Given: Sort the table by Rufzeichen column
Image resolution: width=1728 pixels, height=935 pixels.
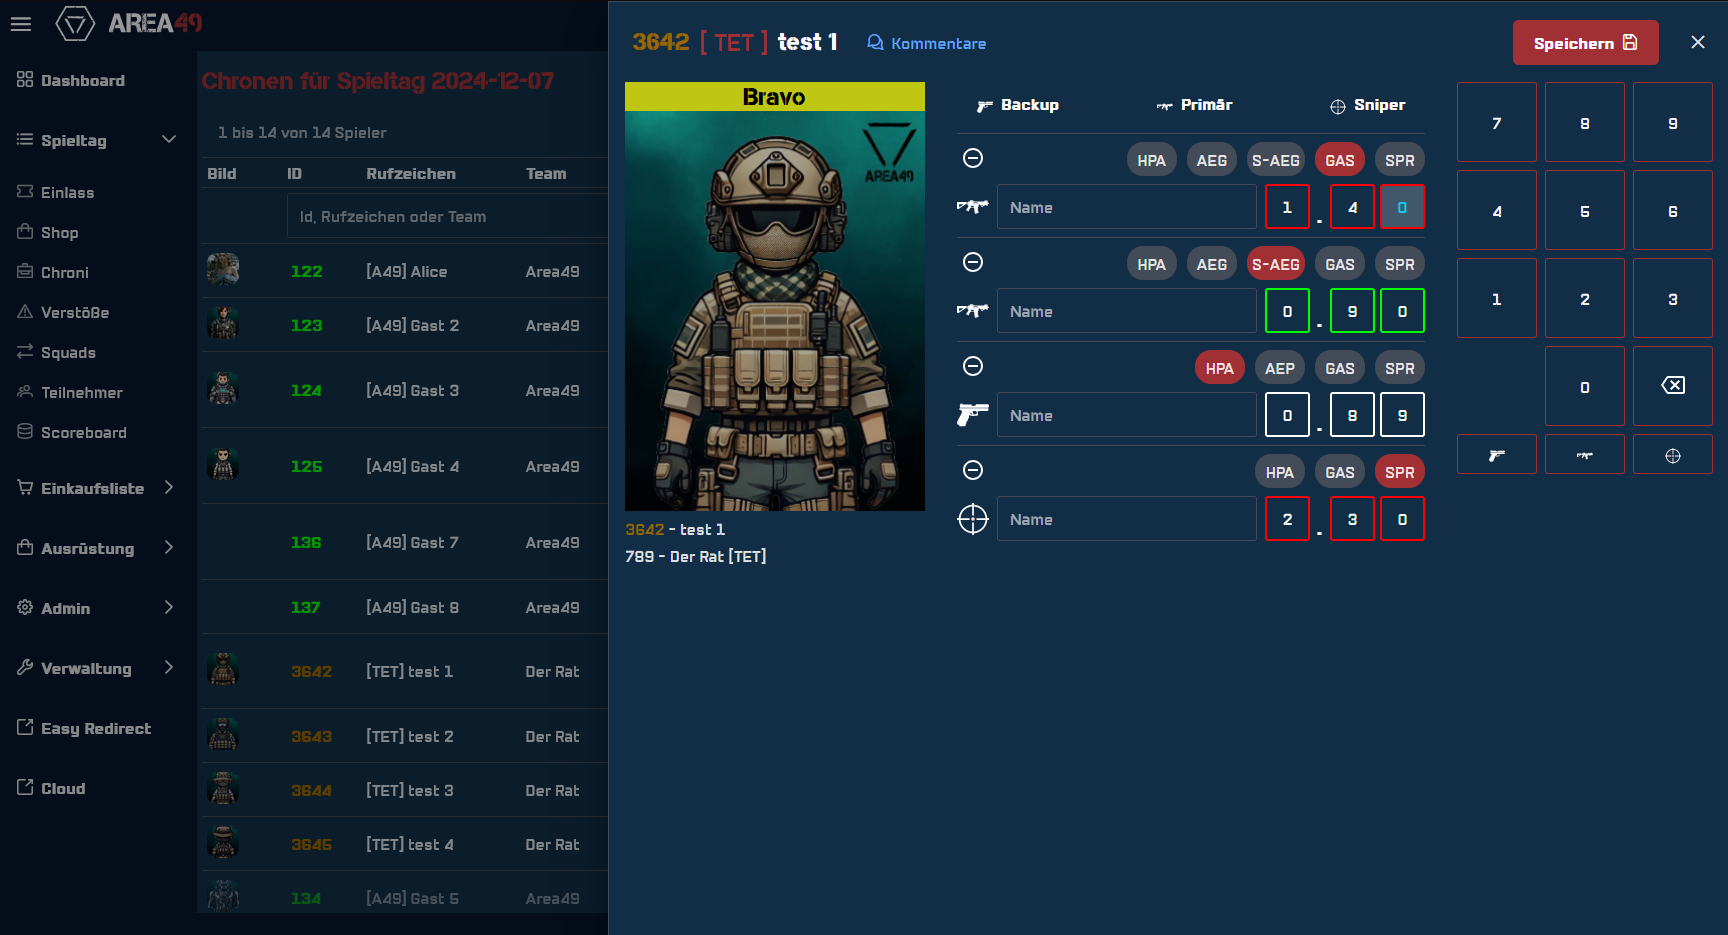Looking at the screenshot, I should pos(411,173).
